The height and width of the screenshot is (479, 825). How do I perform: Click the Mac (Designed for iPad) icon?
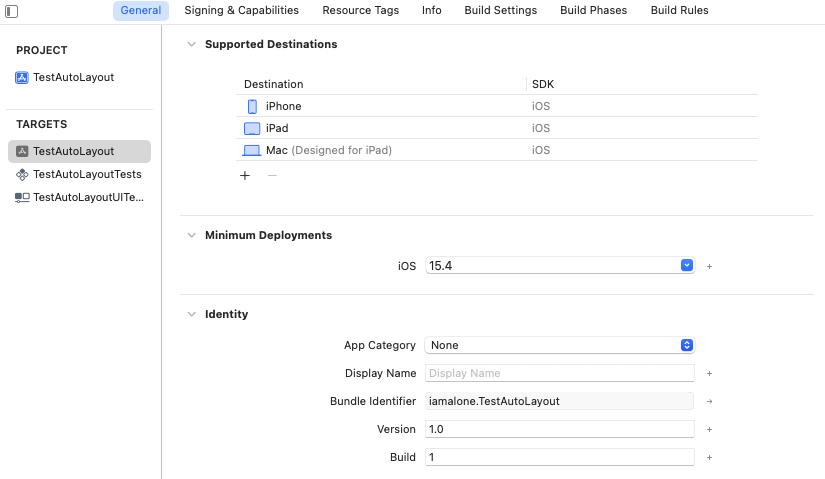(x=252, y=150)
